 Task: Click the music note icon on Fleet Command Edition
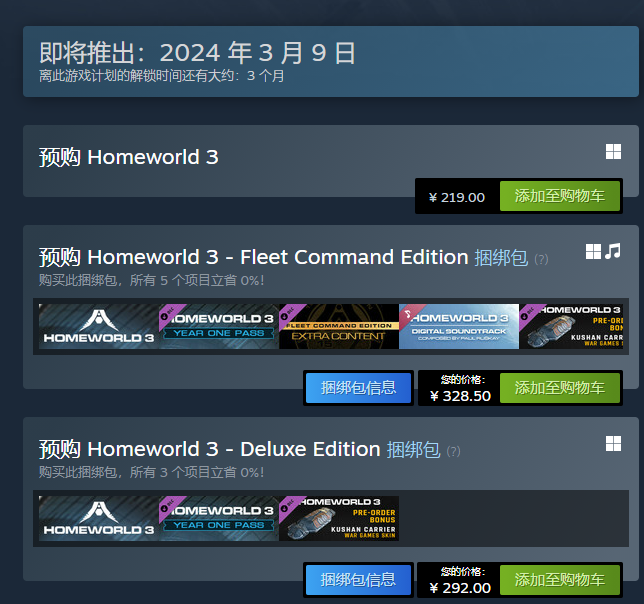click(x=613, y=251)
